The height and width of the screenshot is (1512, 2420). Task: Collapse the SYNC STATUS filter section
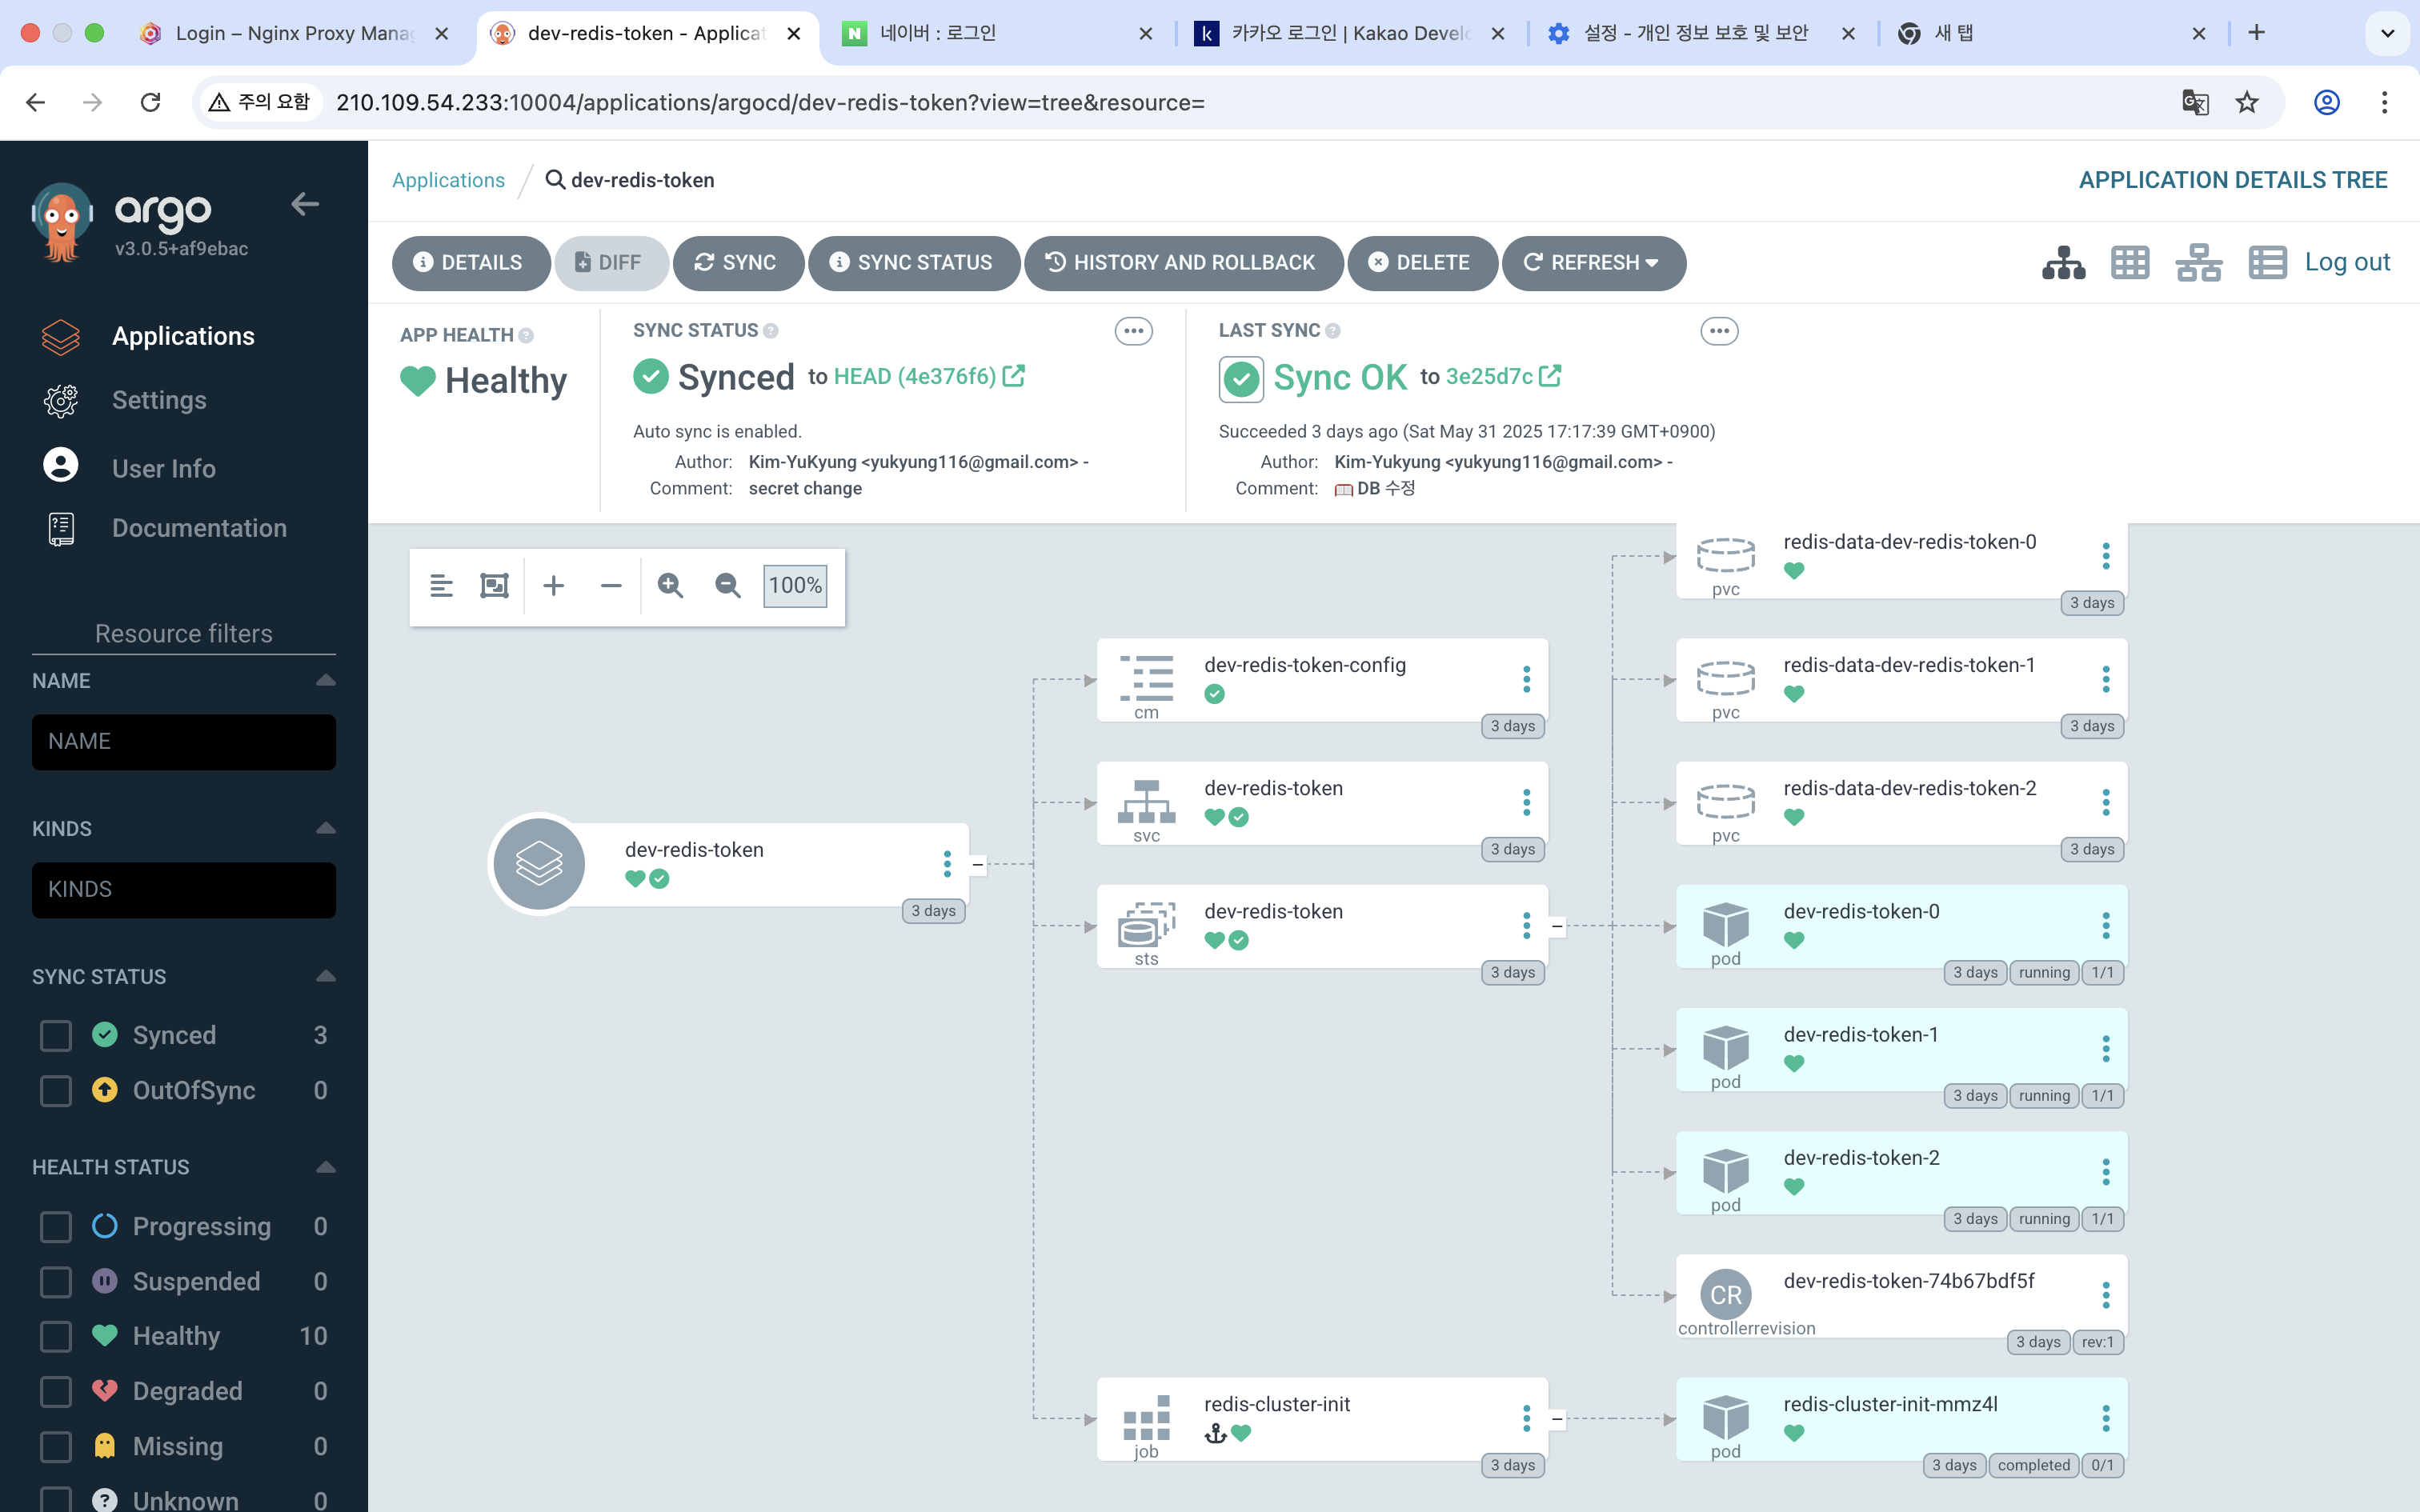coord(325,976)
